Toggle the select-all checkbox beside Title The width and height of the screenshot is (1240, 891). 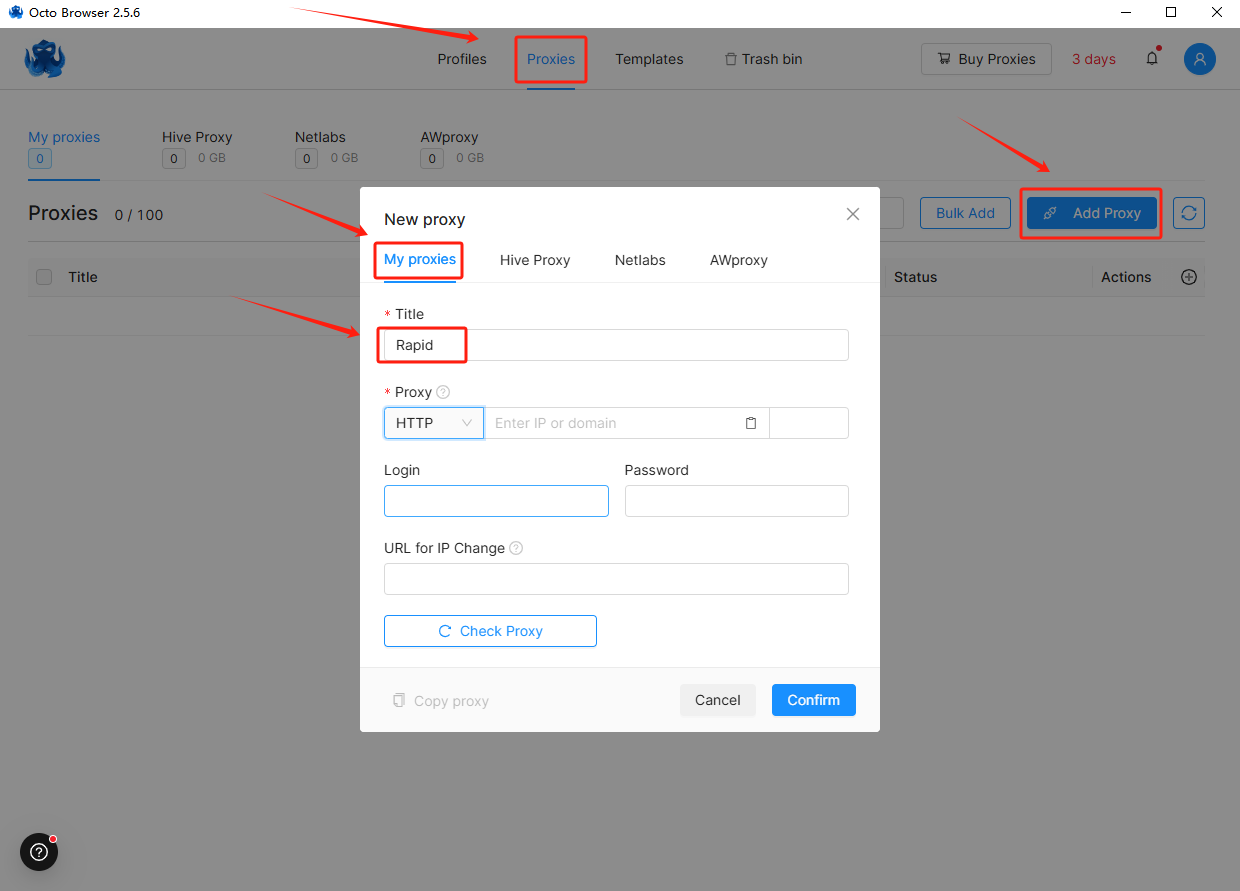coord(44,277)
